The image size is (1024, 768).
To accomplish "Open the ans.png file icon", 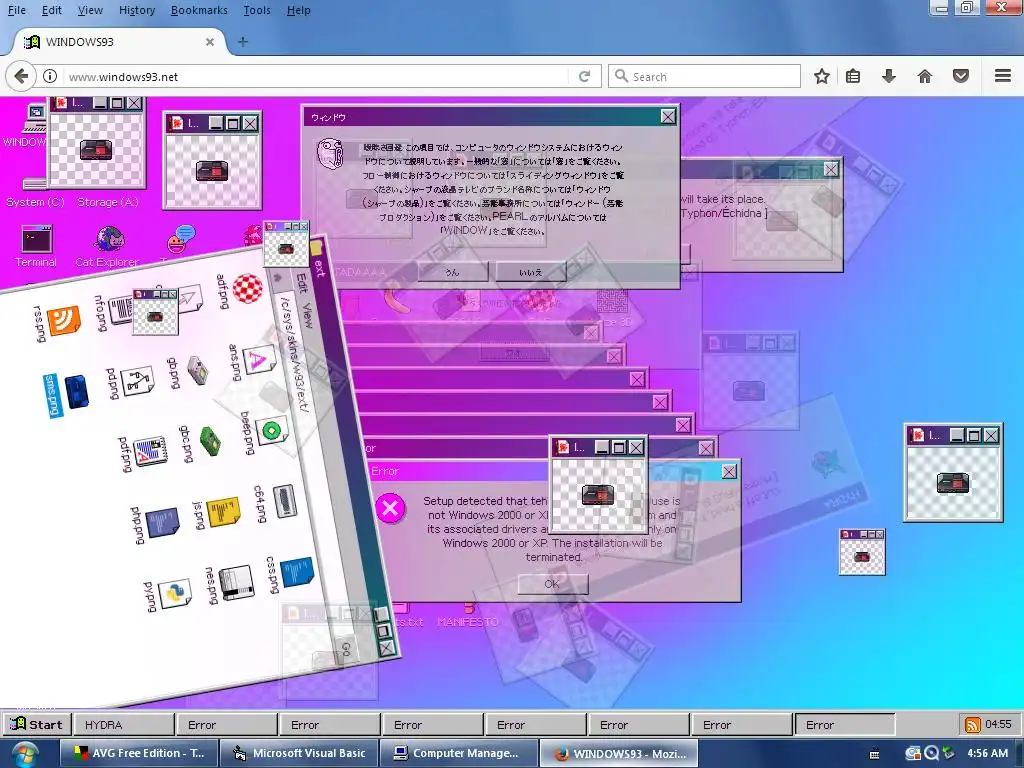I will pyautogui.click(x=259, y=360).
